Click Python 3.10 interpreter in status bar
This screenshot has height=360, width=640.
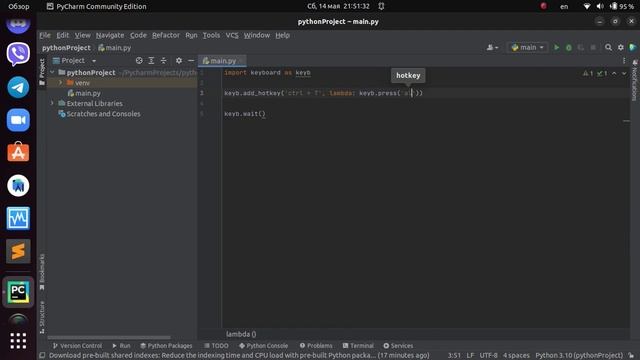579,356
